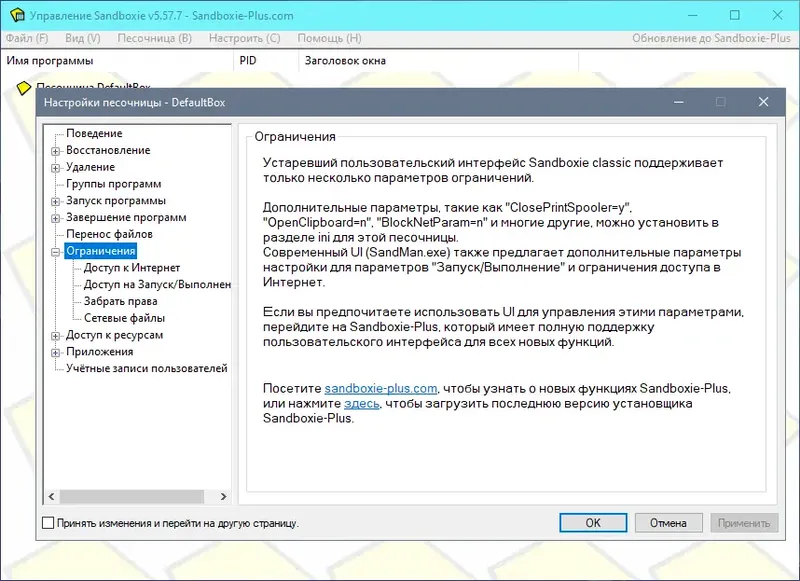Select Учётные записи пользователей item

click(147, 368)
